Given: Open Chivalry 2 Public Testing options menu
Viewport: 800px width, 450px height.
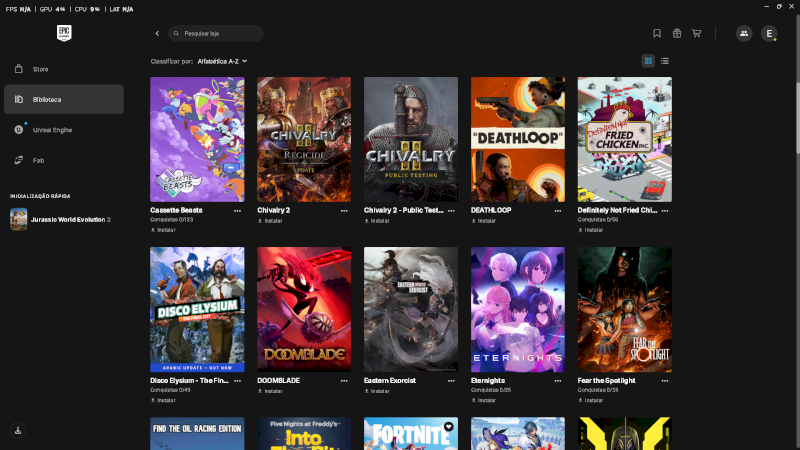Looking at the screenshot, I should pyautogui.click(x=451, y=211).
